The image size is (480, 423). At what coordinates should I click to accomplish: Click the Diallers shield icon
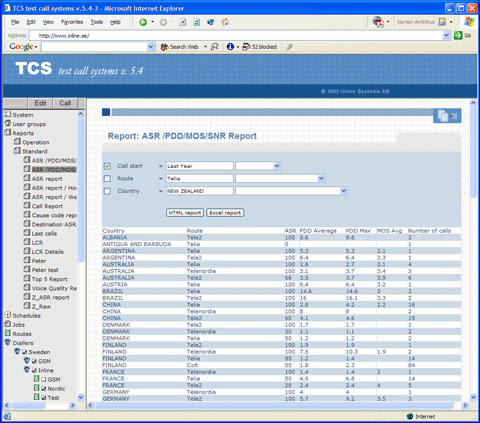pyautogui.click(x=8, y=342)
